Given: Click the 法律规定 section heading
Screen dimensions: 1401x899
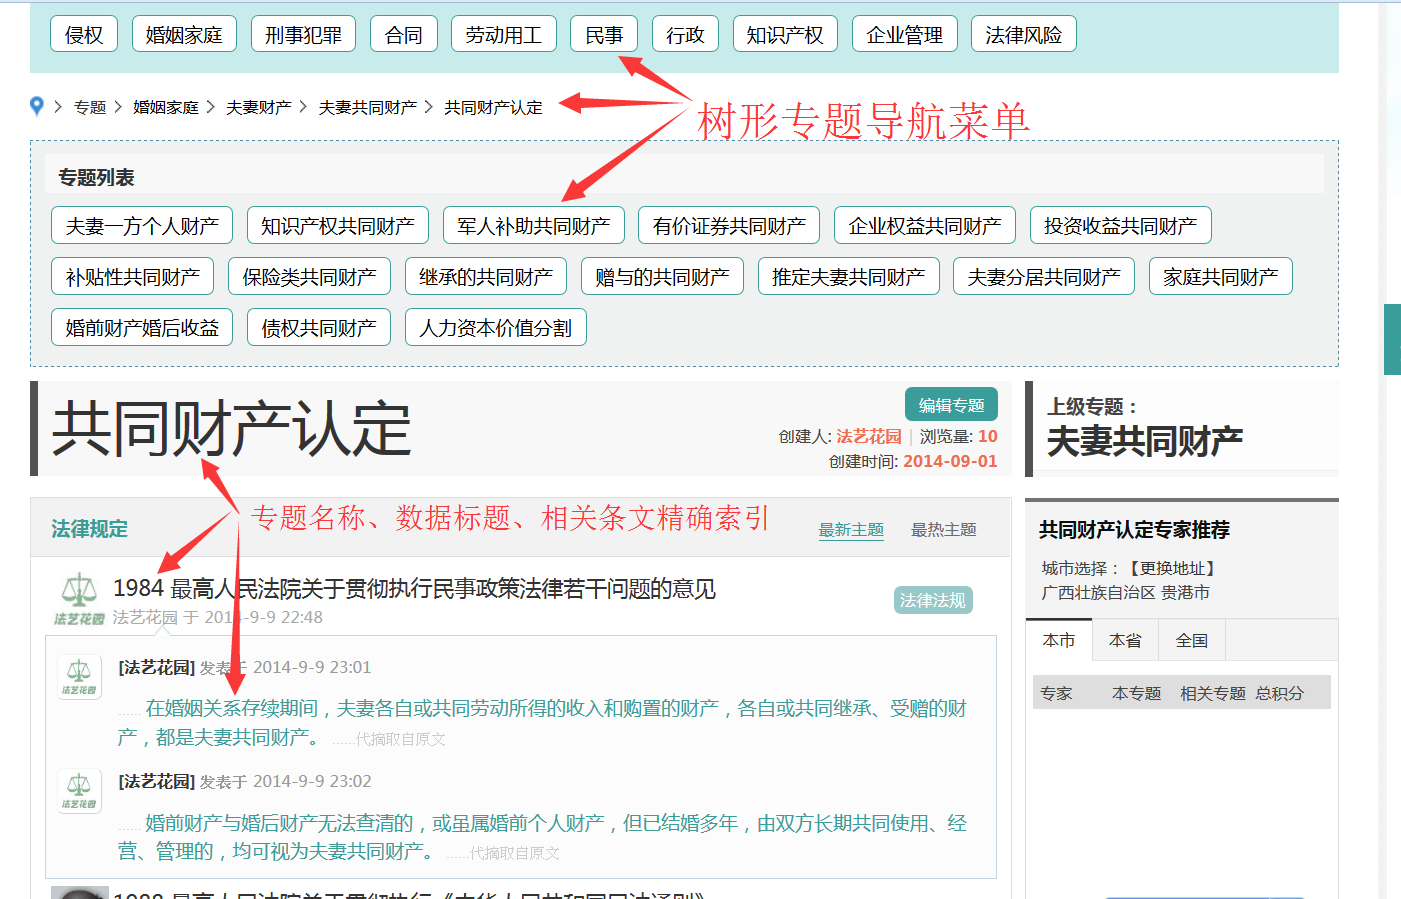Looking at the screenshot, I should point(90,529).
